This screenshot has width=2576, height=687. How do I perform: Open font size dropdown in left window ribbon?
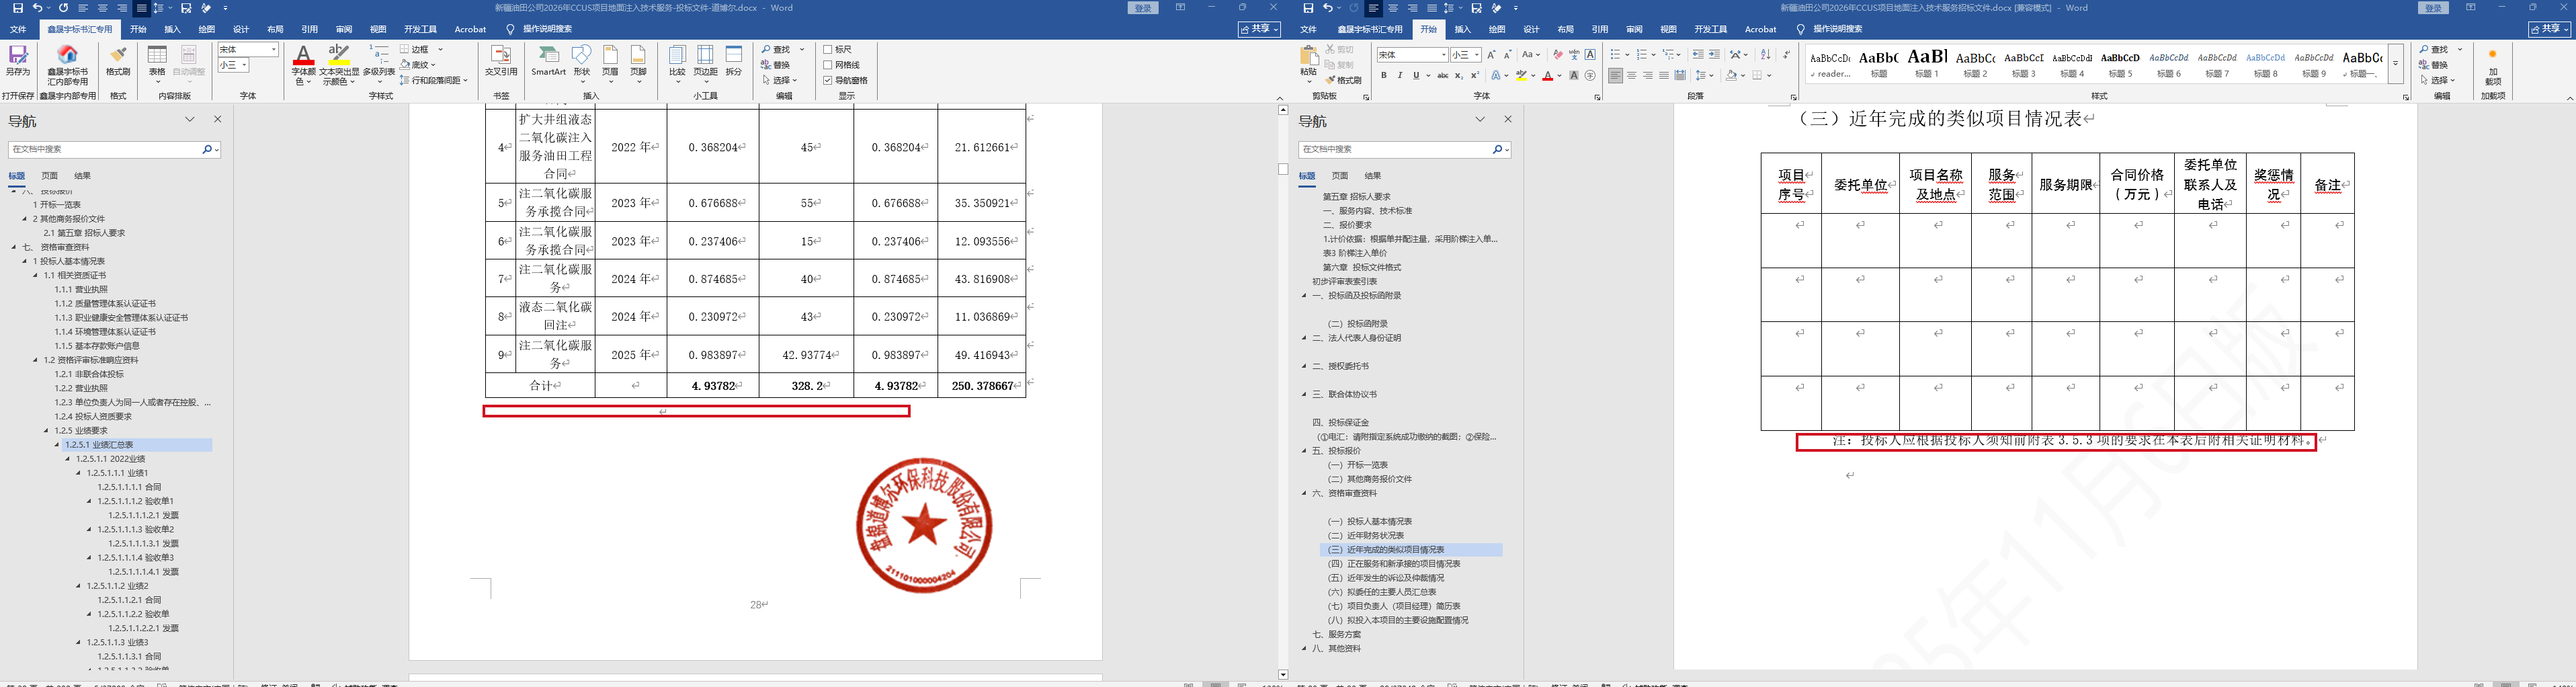coord(245,65)
